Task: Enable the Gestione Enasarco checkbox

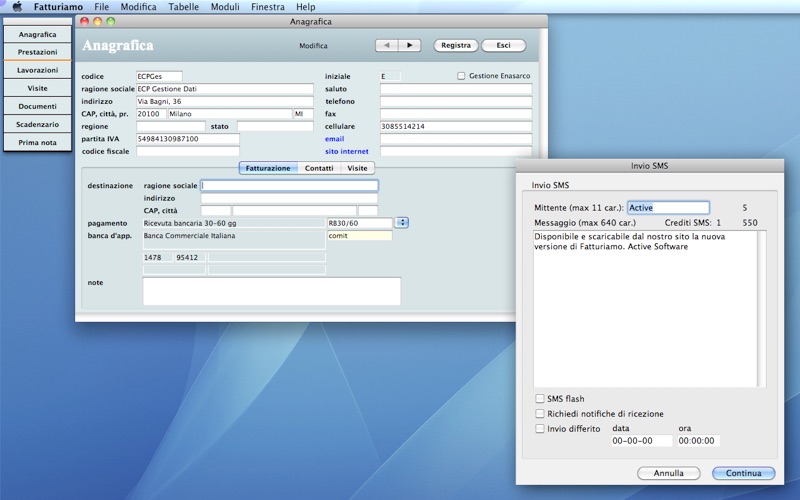Action: (x=461, y=76)
